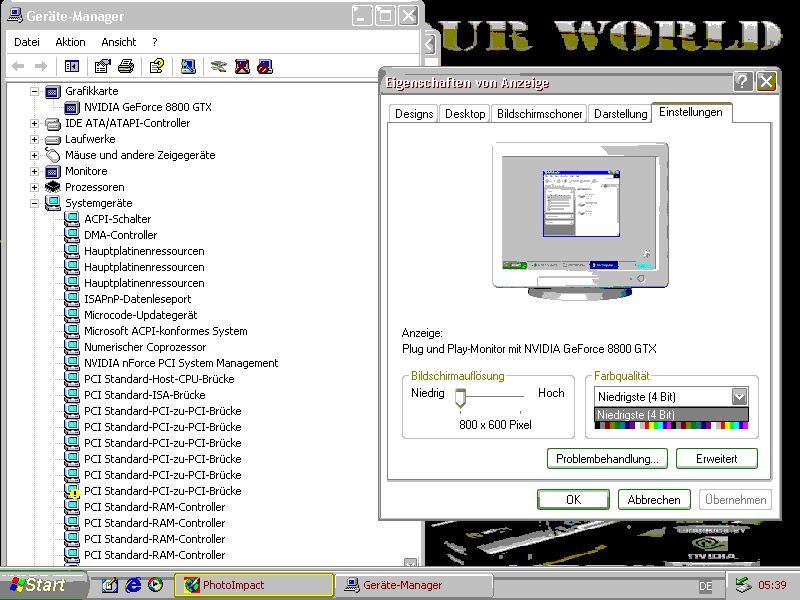Screen dimensions: 800x600
Task: Click the mouse icon beside Mäuse und andere Zeigegeräte
Action: [x=53, y=155]
